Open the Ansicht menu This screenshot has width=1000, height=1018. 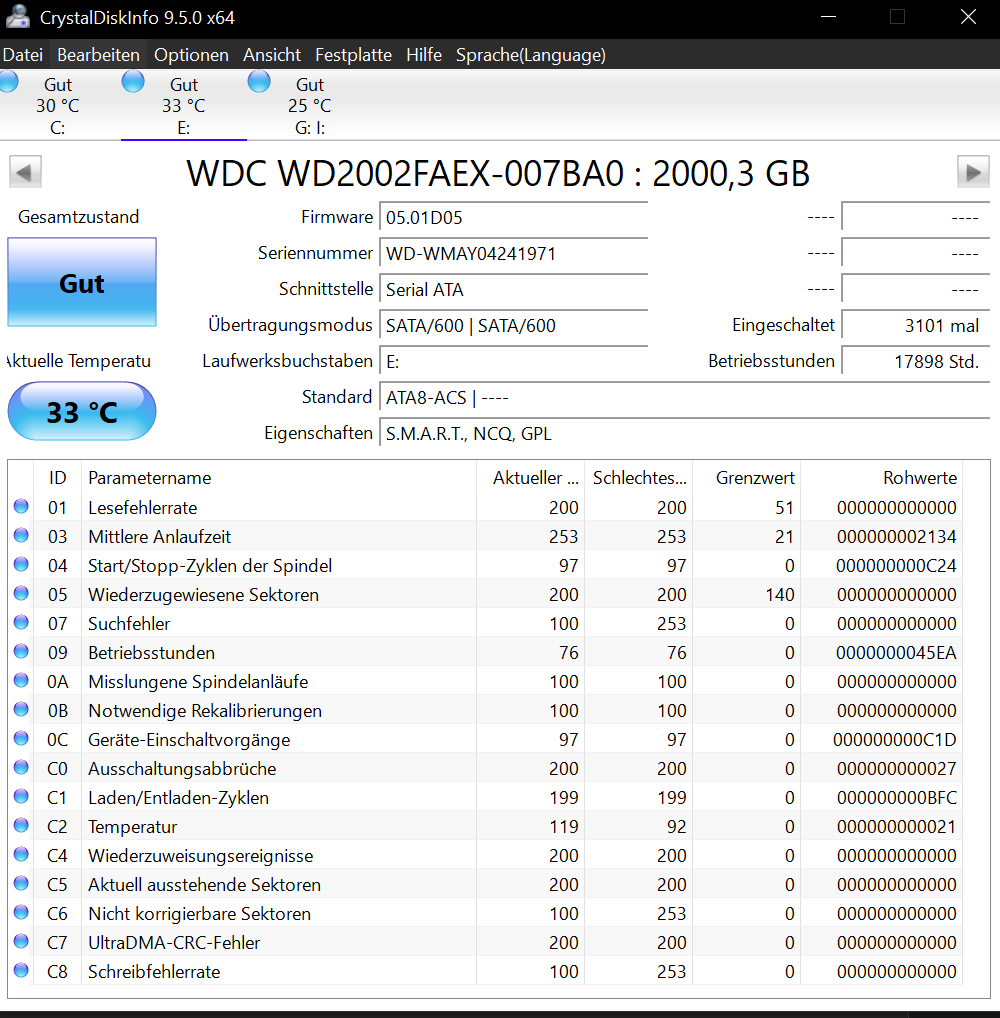click(x=271, y=55)
